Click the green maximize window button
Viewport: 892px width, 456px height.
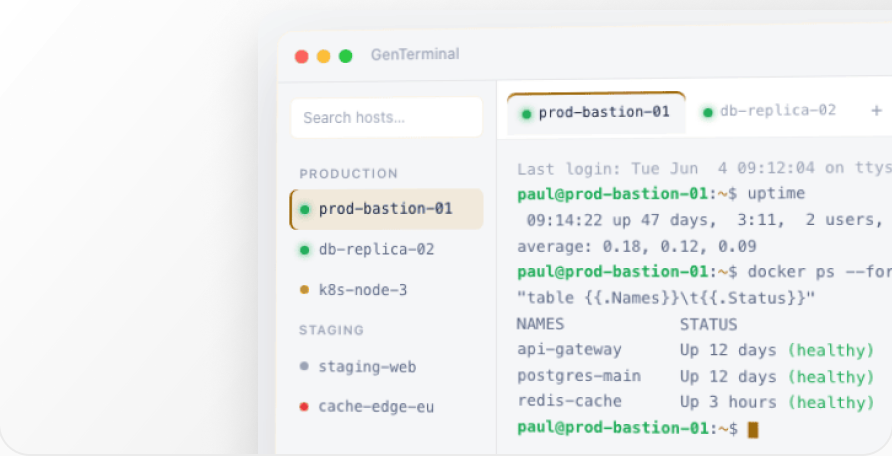pos(345,56)
